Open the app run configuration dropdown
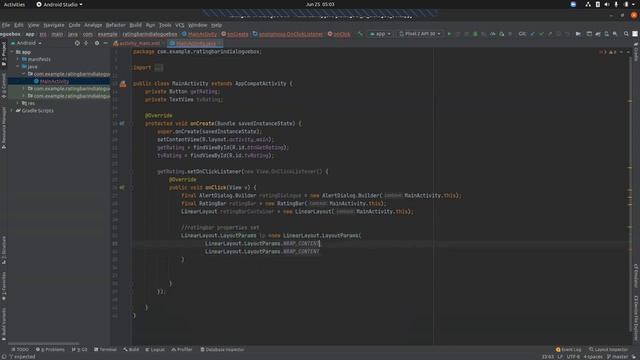 pyautogui.click(x=380, y=34)
